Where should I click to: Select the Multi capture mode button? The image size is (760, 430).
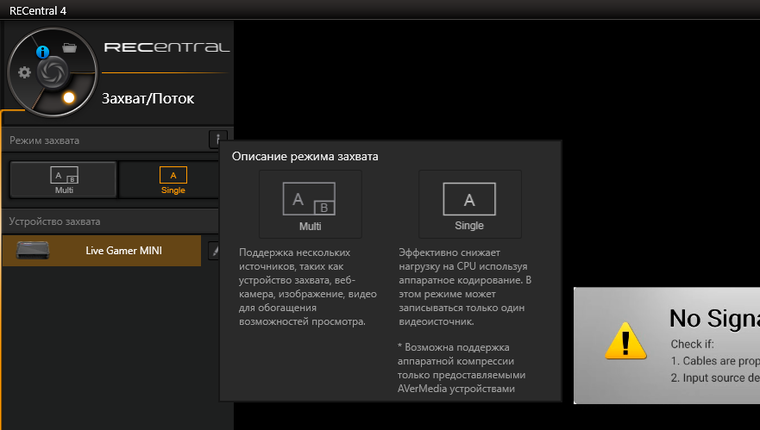(x=63, y=179)
